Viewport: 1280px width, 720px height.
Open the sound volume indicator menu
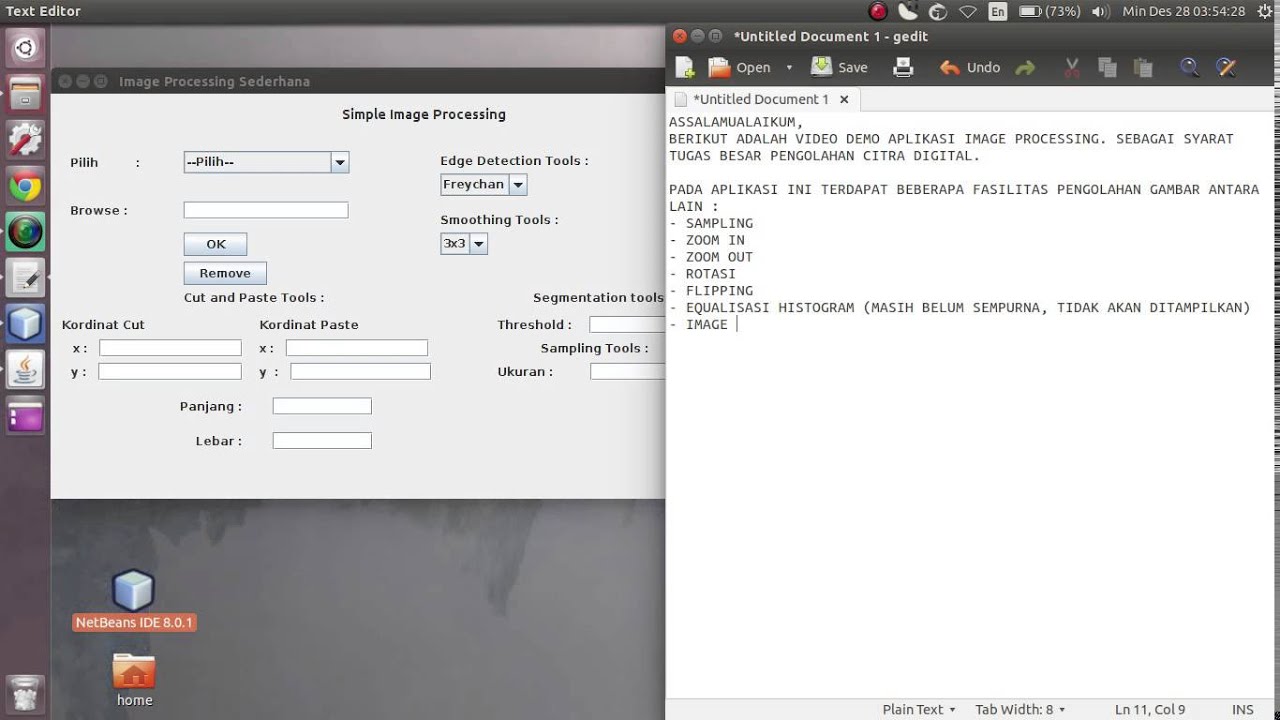[x=1100, y=12]
